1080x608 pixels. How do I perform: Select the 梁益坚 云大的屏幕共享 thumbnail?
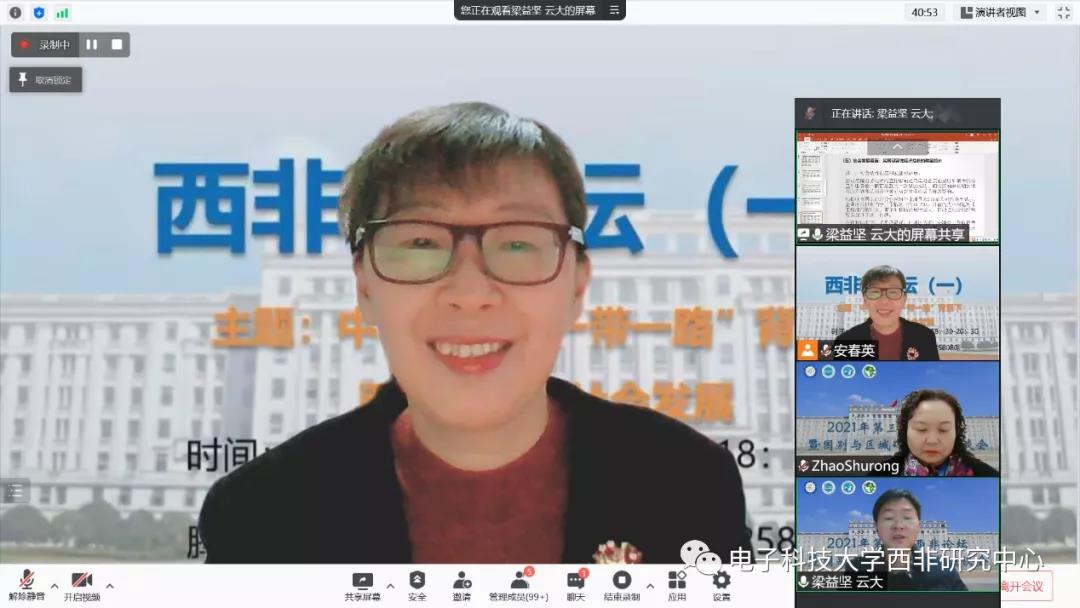(897, 187)
